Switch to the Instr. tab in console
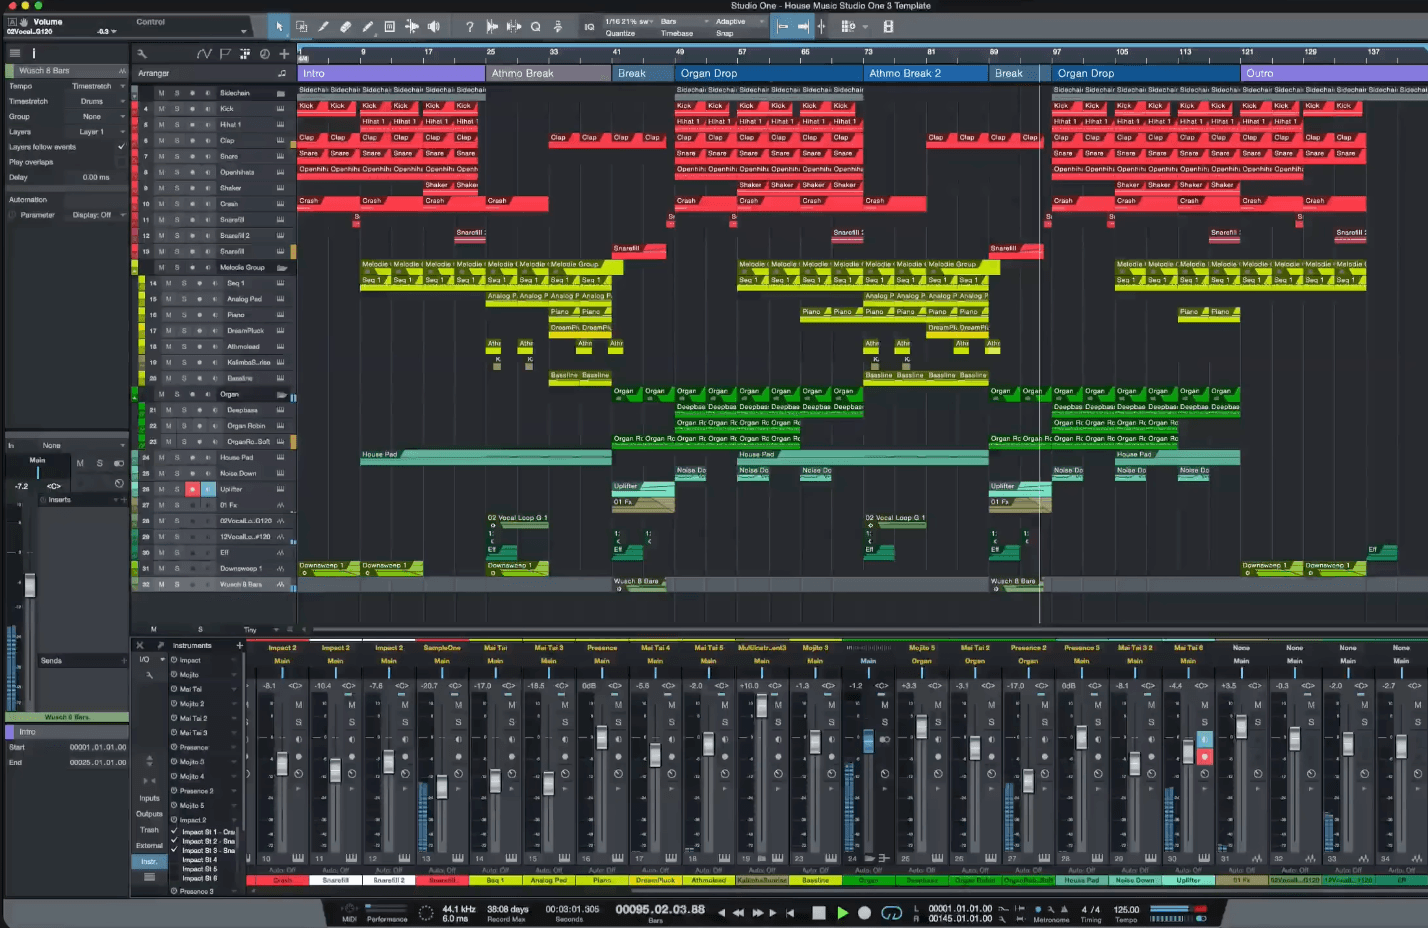1428x928 pixels. click(x=148, y=861)
